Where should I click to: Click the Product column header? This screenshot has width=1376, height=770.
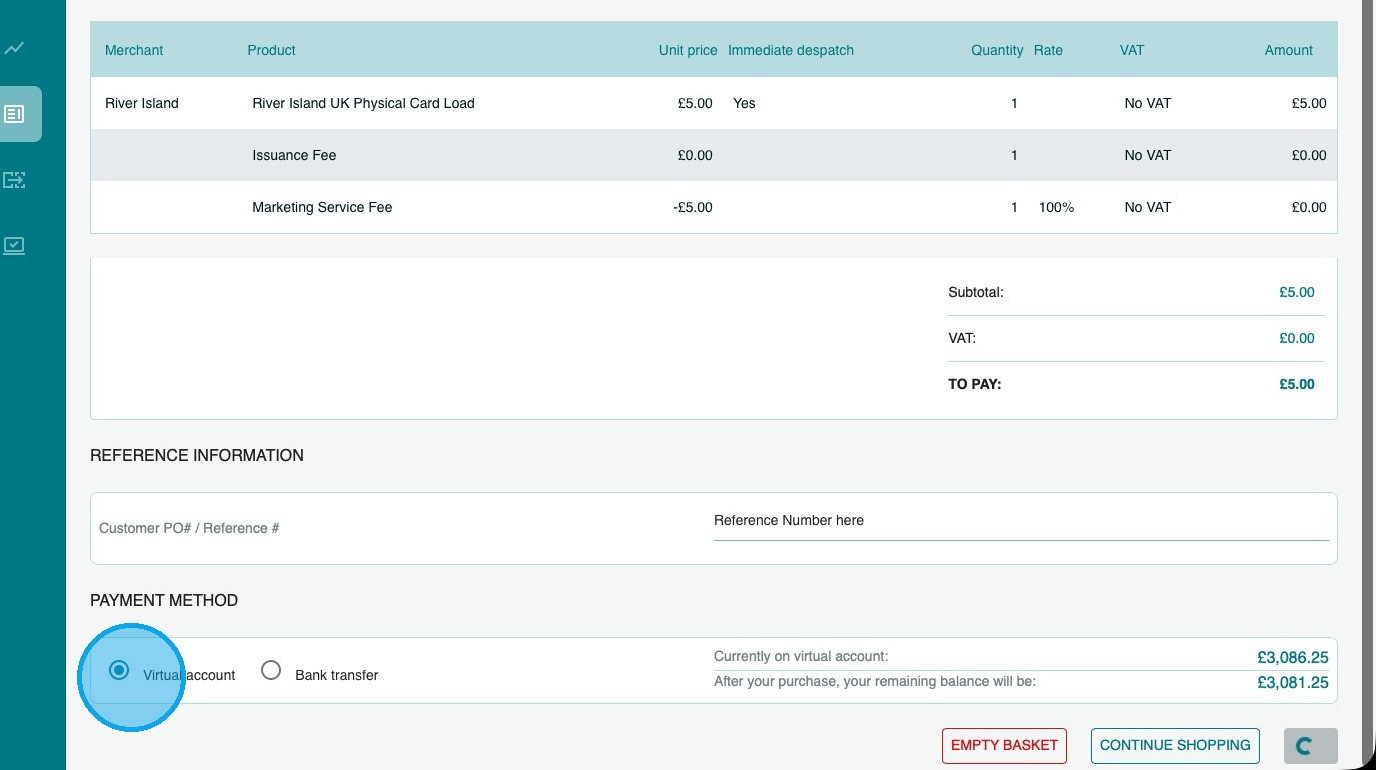click(x=272, y=50)
